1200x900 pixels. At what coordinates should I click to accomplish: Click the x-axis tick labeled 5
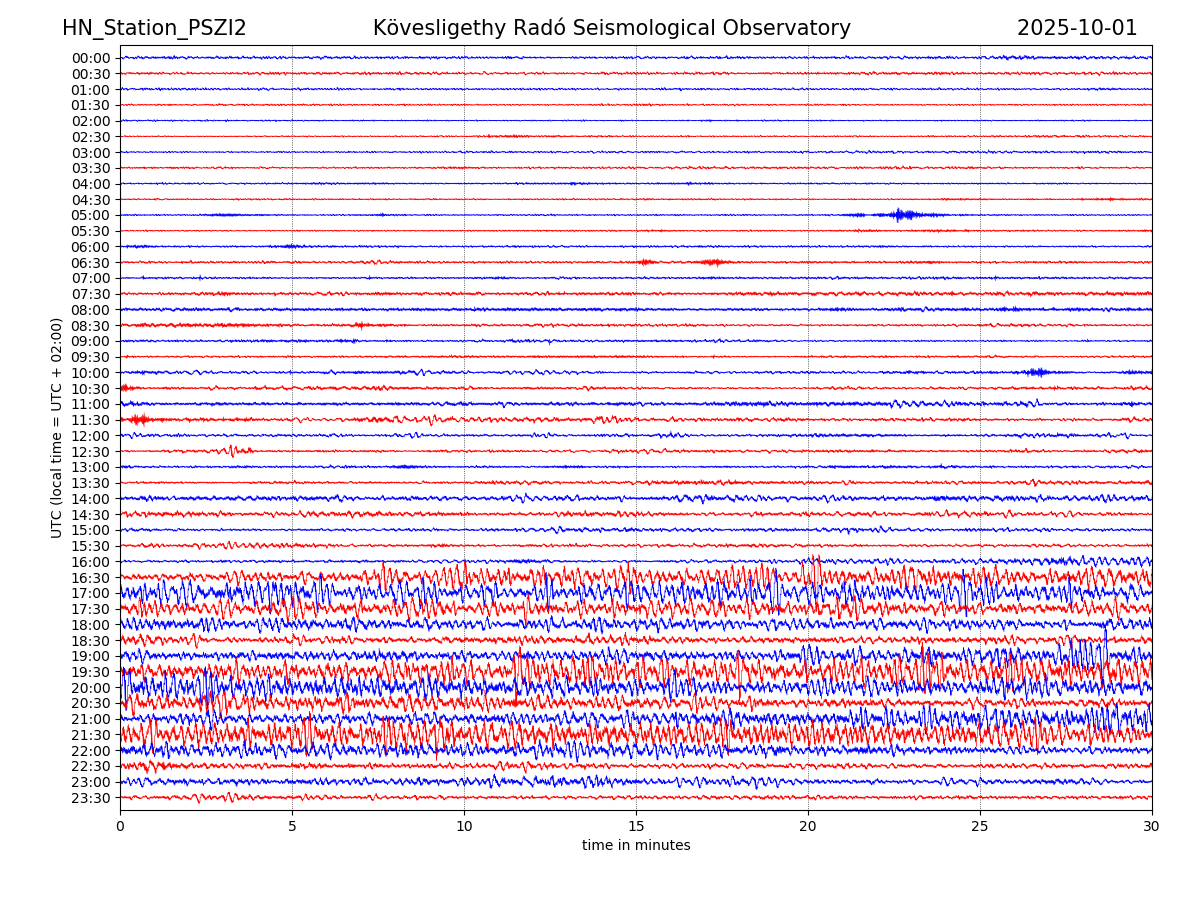point(292,826)
